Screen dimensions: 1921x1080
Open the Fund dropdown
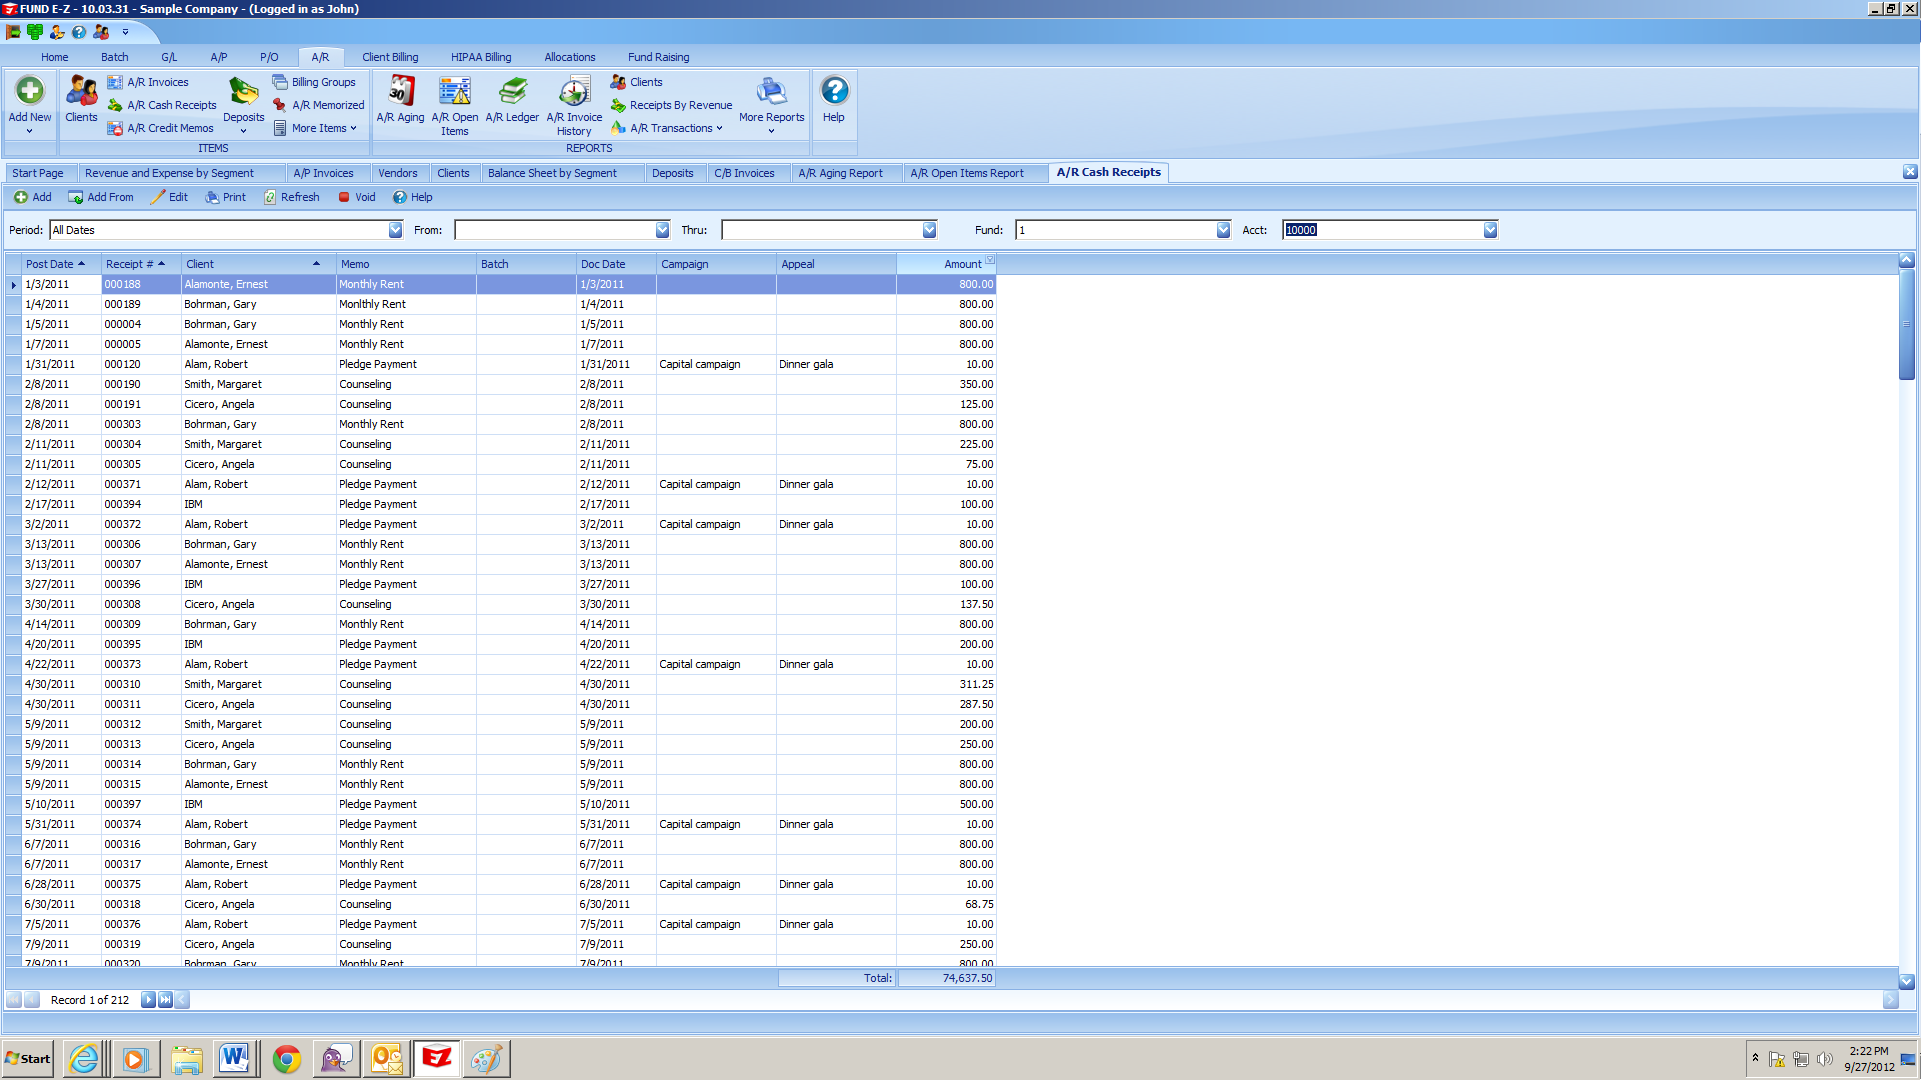(1223, 229)
